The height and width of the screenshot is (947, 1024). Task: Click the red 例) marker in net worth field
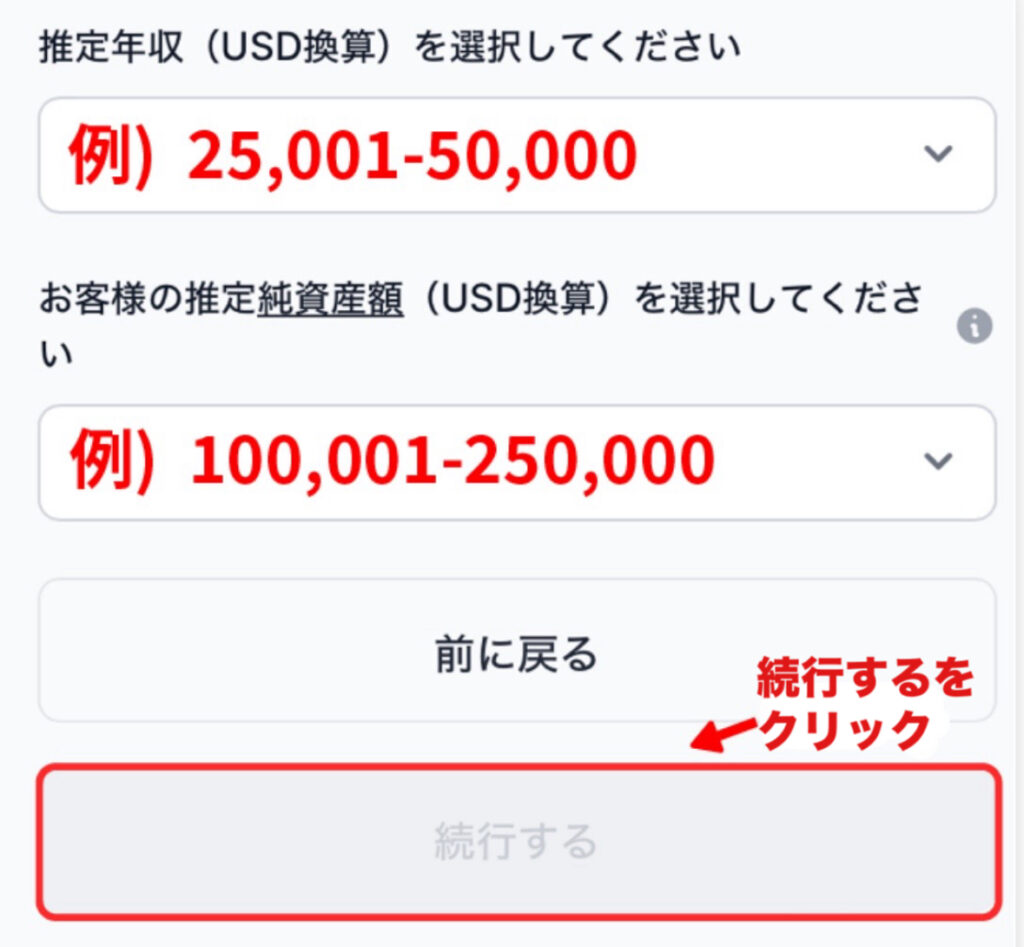tap(111, 463)
